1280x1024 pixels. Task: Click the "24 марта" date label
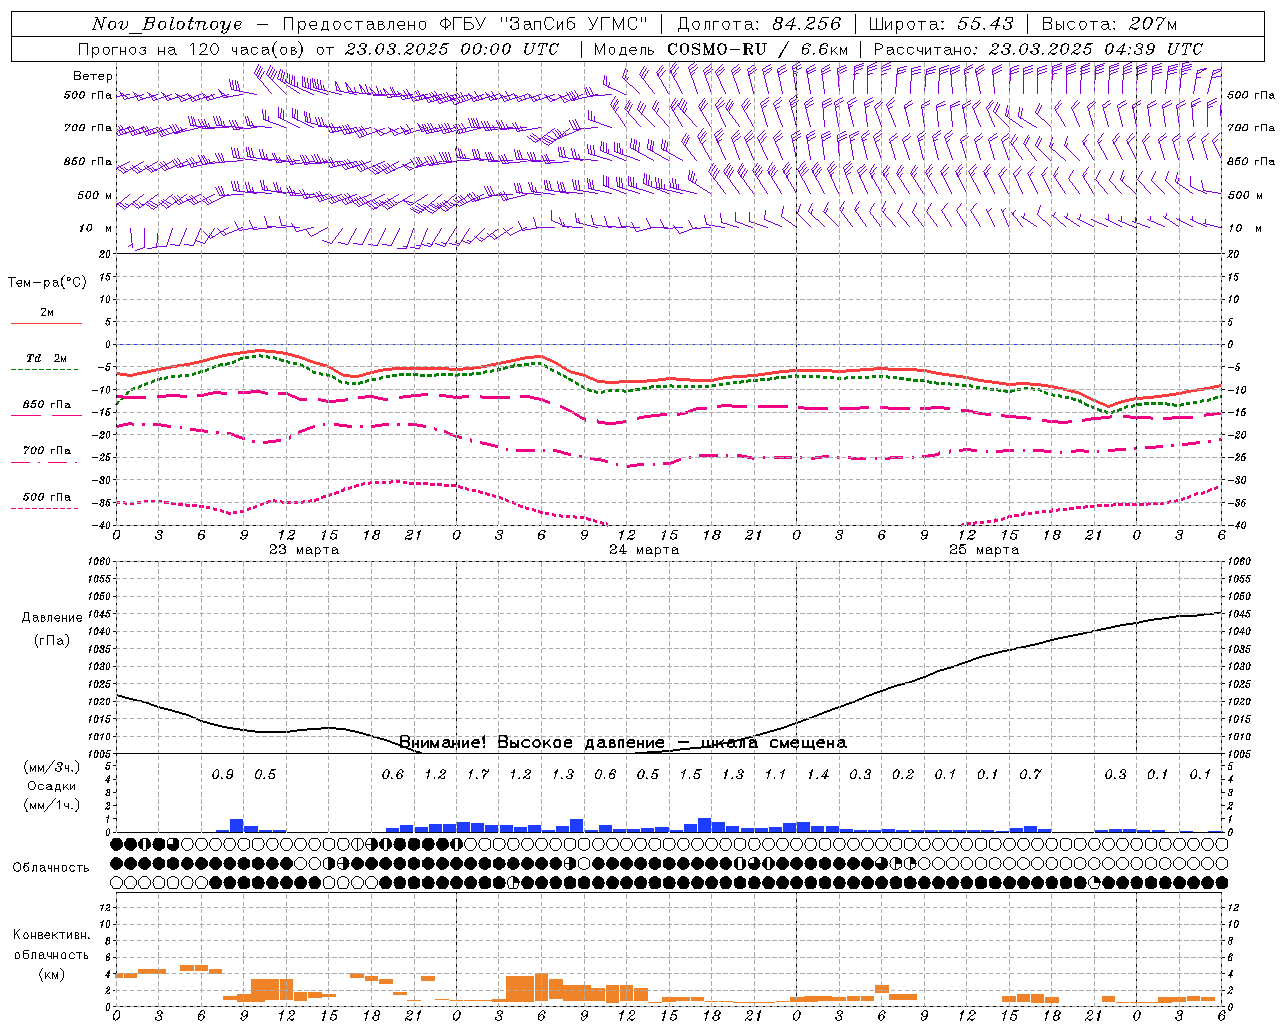tap(644, 550)
